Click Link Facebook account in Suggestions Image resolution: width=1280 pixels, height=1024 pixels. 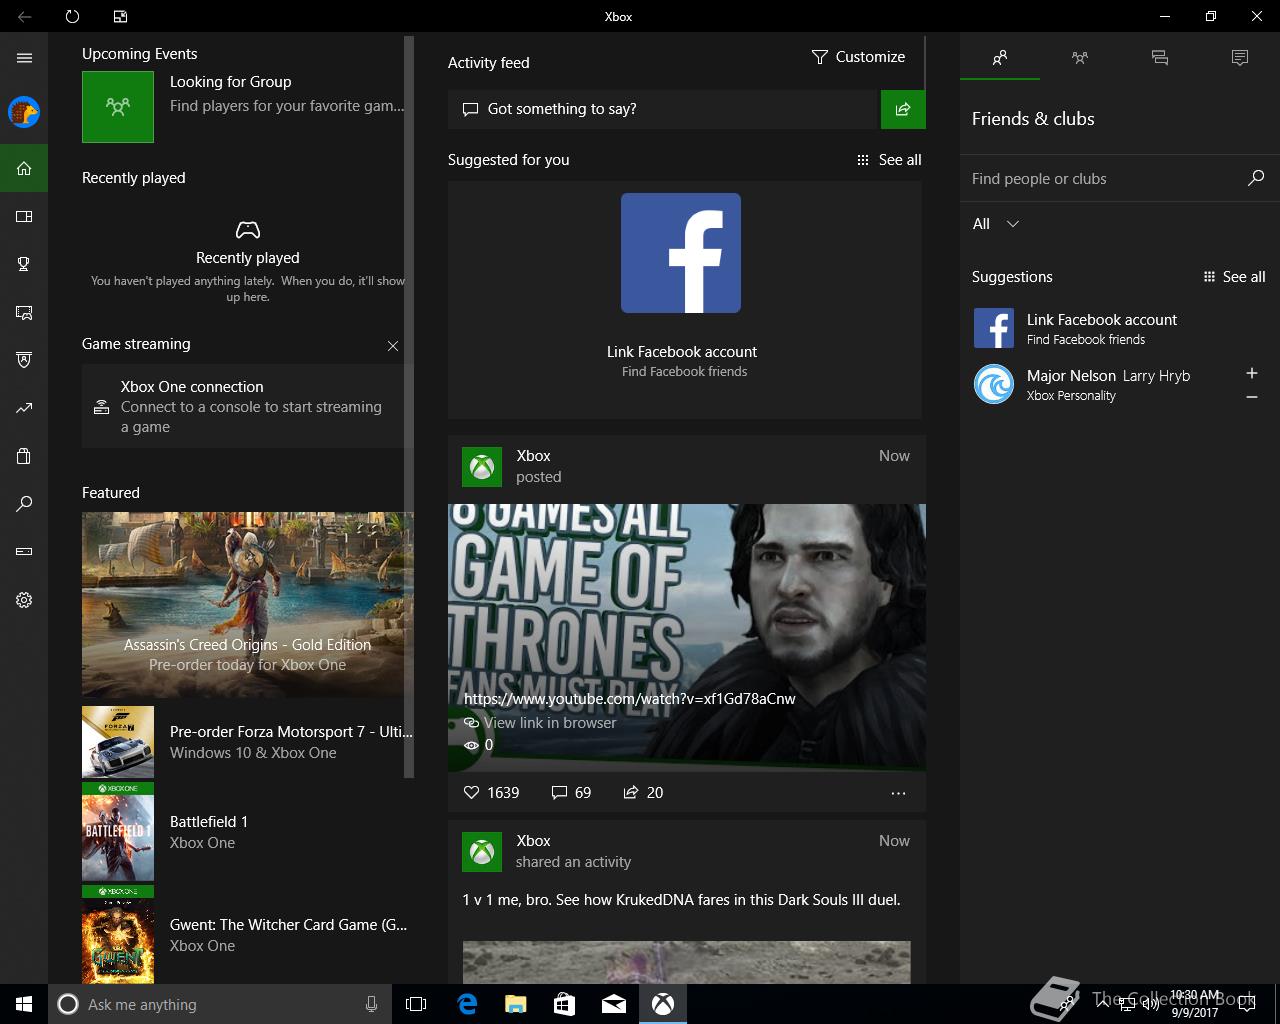click(1102, 320)
